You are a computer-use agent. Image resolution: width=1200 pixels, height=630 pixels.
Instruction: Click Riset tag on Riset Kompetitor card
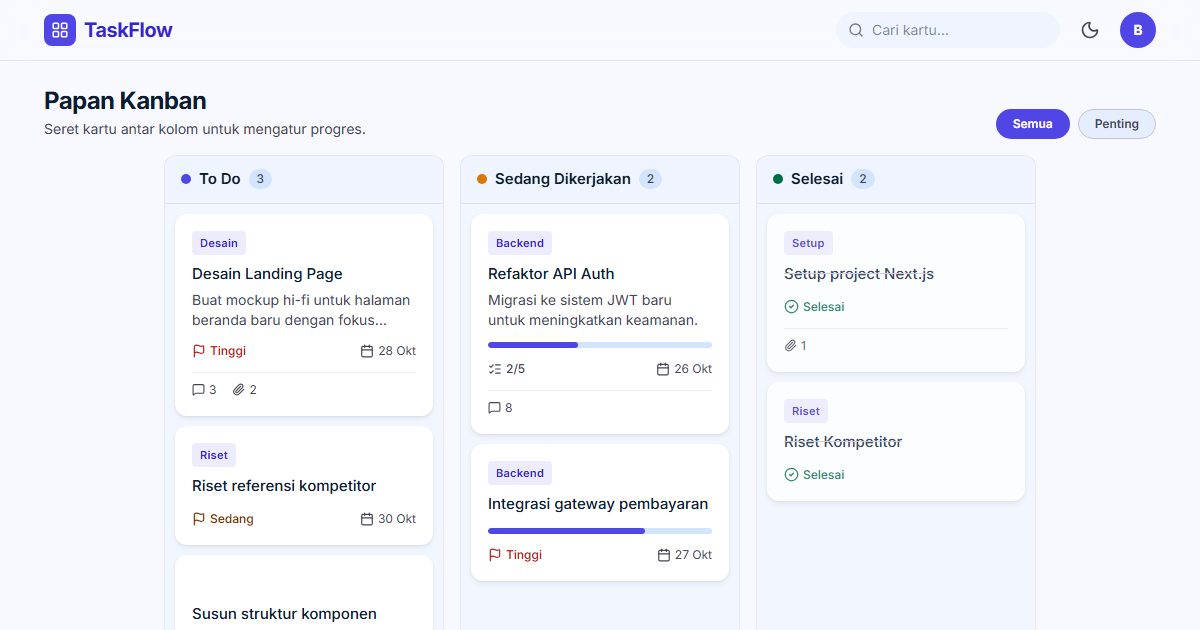coord(806,411)
